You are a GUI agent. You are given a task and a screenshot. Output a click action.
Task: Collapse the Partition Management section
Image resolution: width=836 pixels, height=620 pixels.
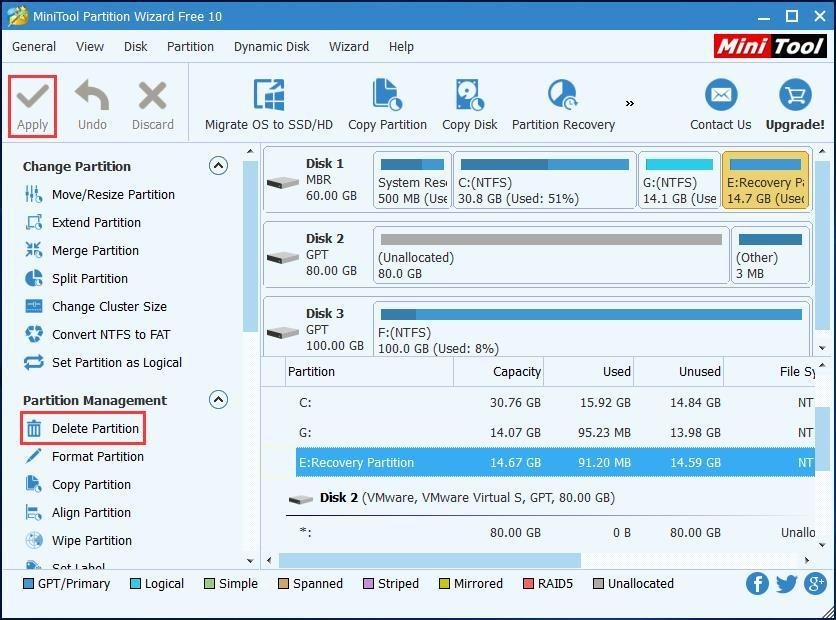218,399
